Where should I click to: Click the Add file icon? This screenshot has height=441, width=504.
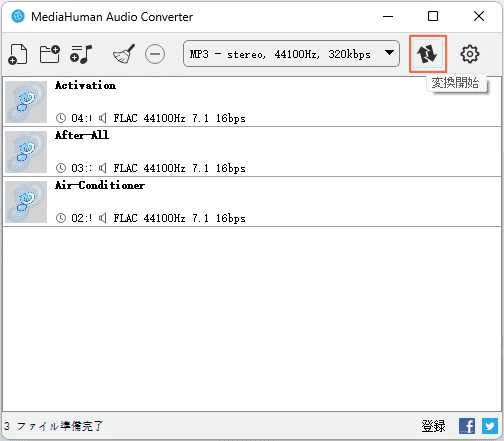tap(18, 54)
